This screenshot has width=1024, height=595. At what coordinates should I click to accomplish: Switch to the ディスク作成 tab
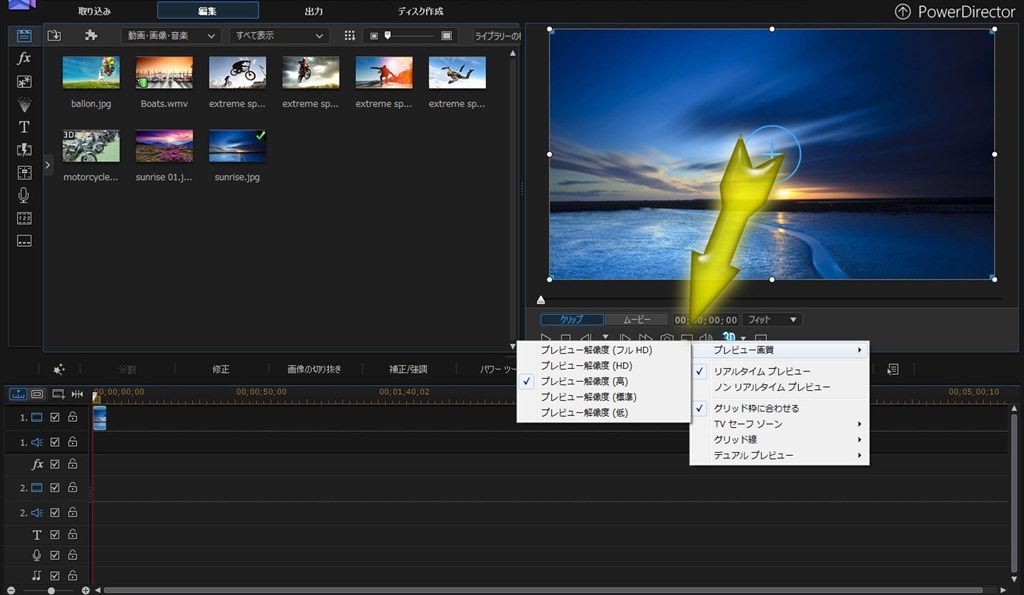tap(421, 11)
